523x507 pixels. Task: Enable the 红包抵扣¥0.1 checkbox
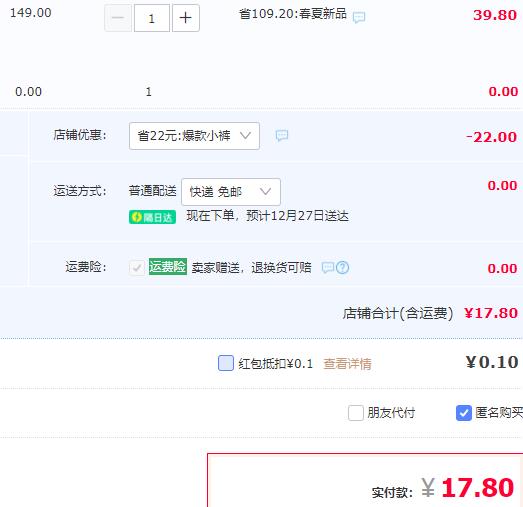(226, 363)
